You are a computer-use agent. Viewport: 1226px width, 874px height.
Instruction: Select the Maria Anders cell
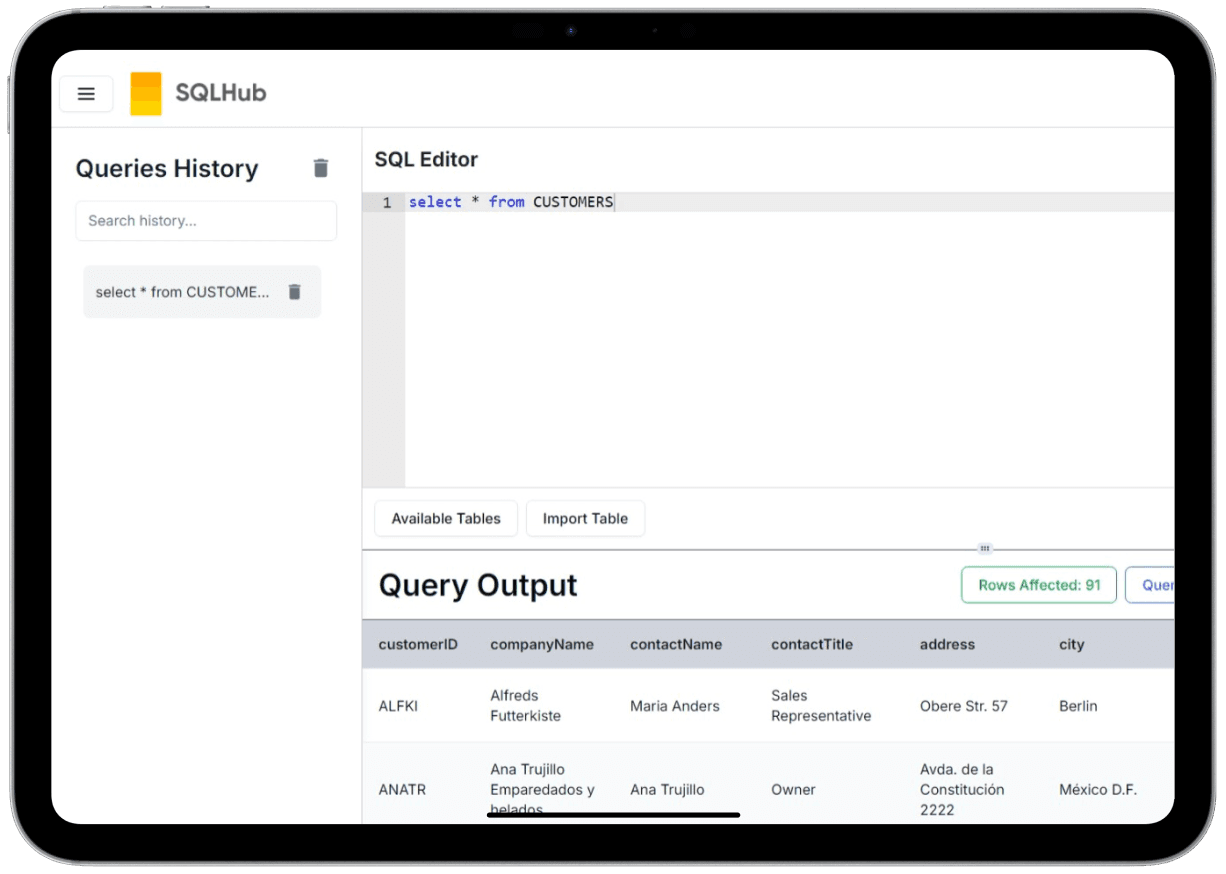coord(675,706)
